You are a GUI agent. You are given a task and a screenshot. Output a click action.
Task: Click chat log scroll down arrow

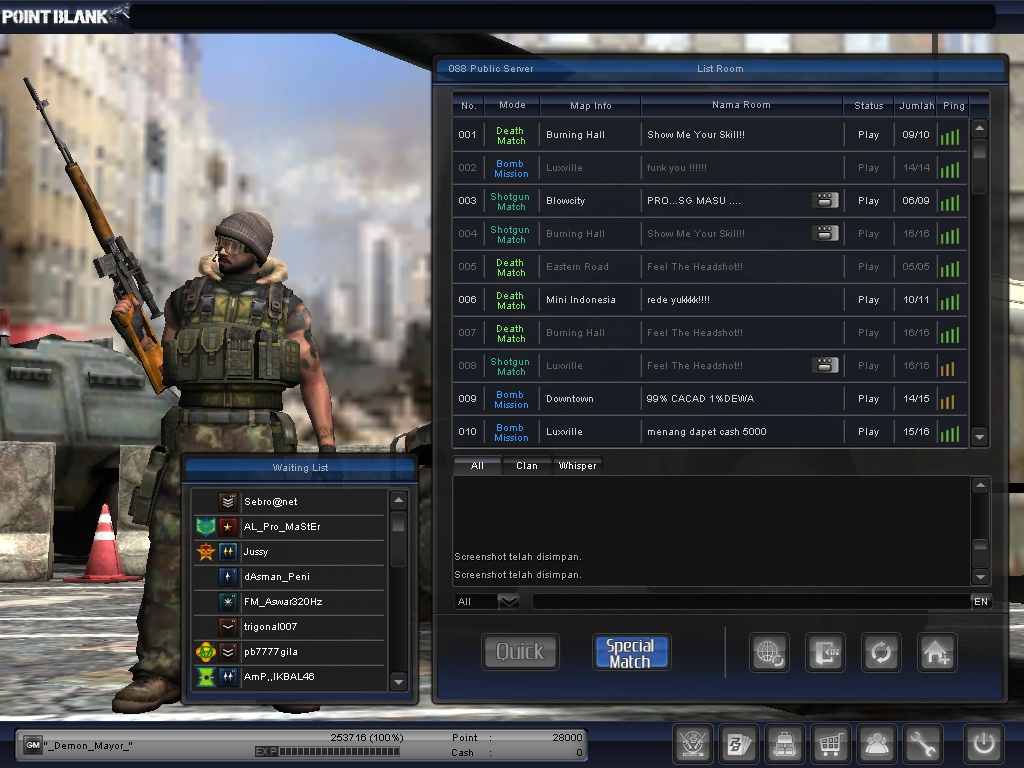point(980,576)
